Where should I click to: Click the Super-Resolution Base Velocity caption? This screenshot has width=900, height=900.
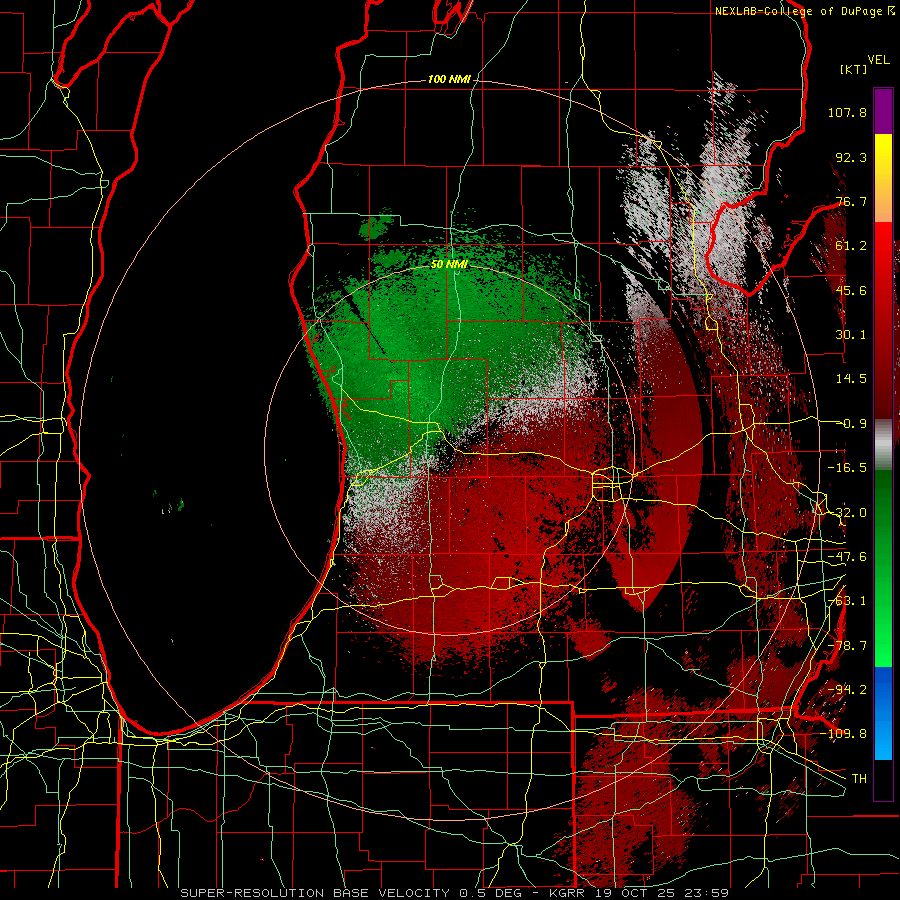coord(455,893)
